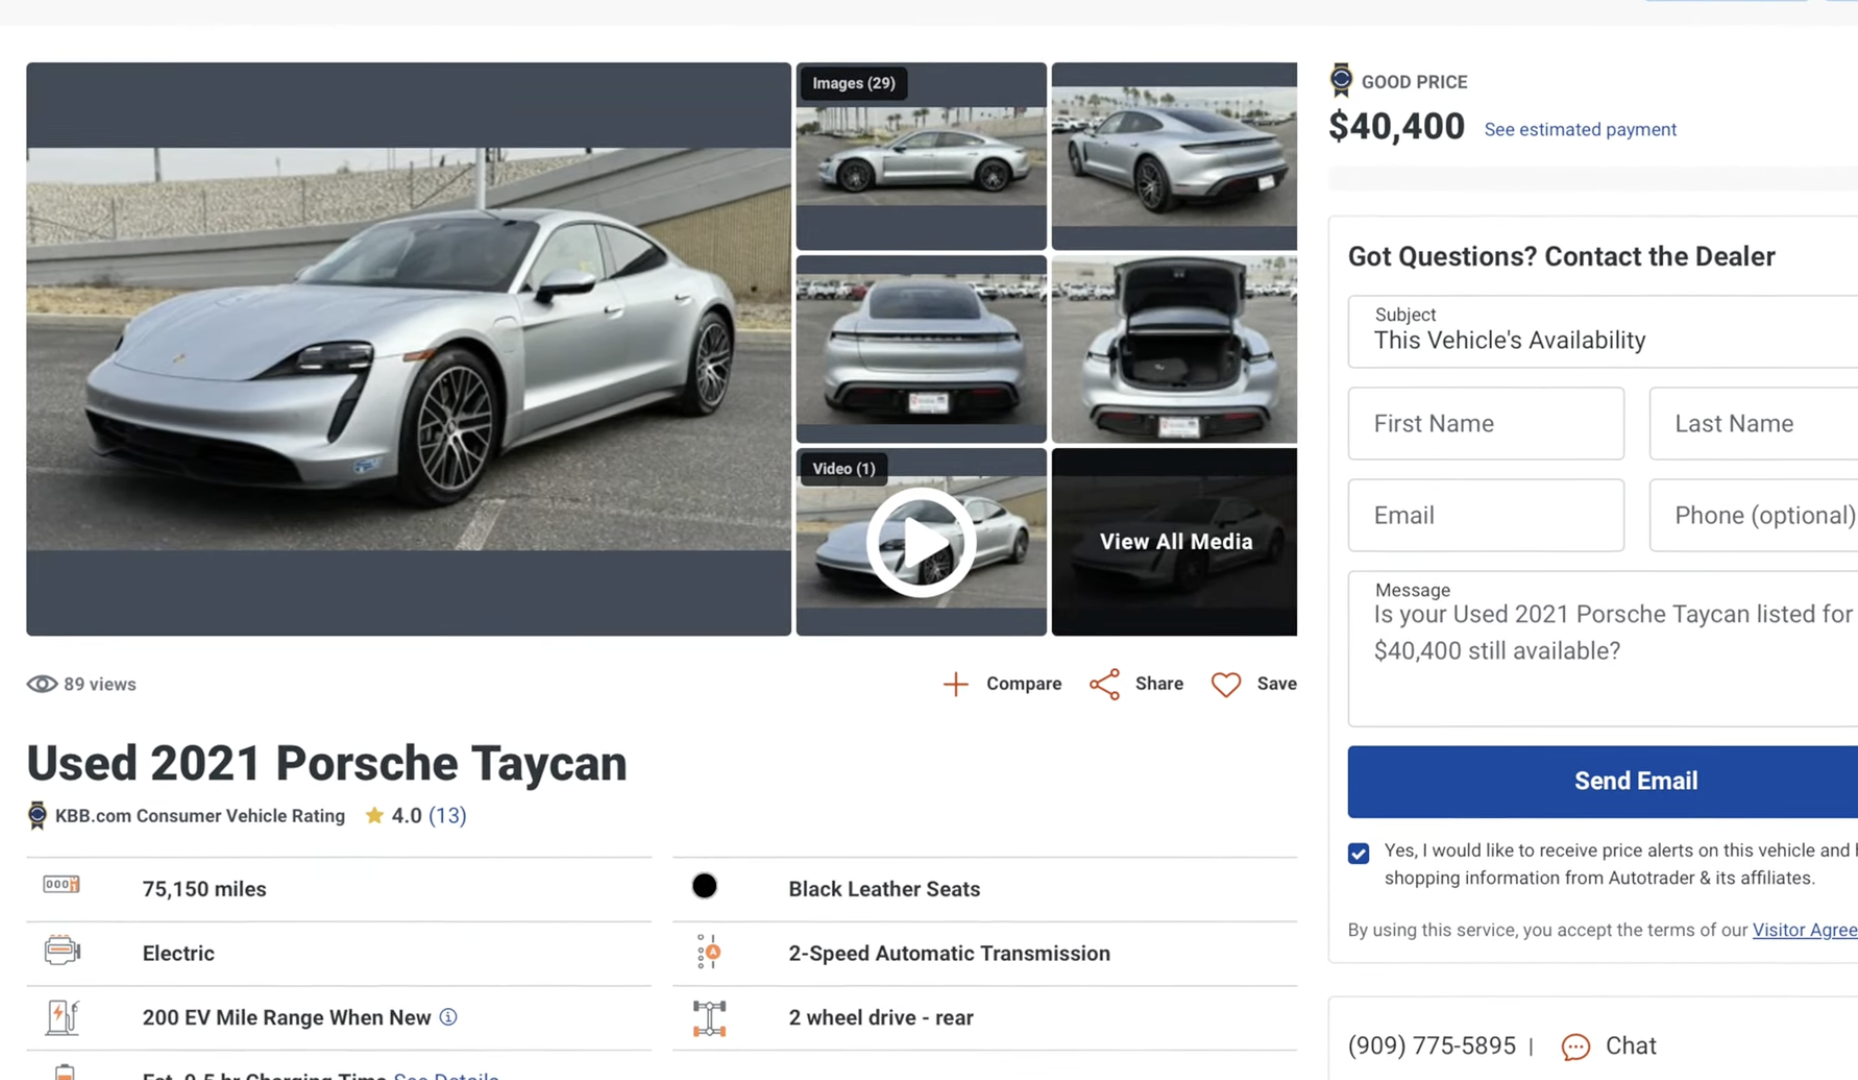Call dealer at (909) 775-5895
The height and width of the screenshot is (1080, 1858).
point(1431,1046)
